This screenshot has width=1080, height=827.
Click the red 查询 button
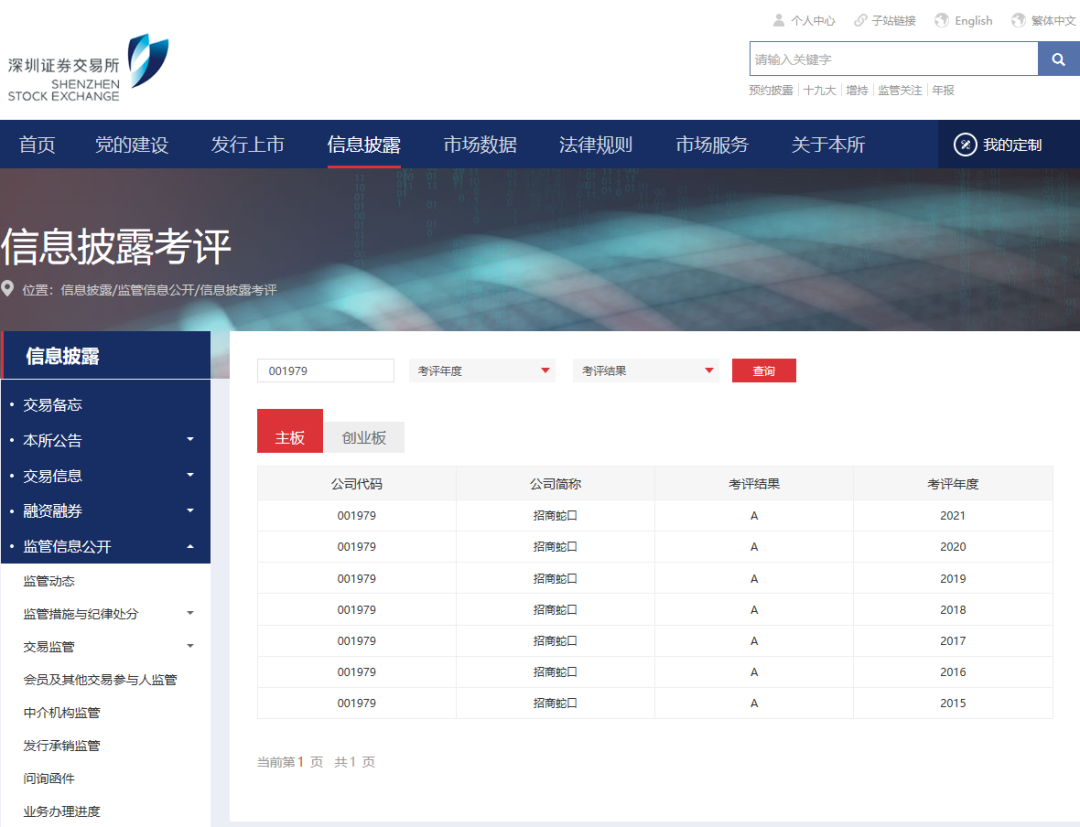click(x=764, y=370)
